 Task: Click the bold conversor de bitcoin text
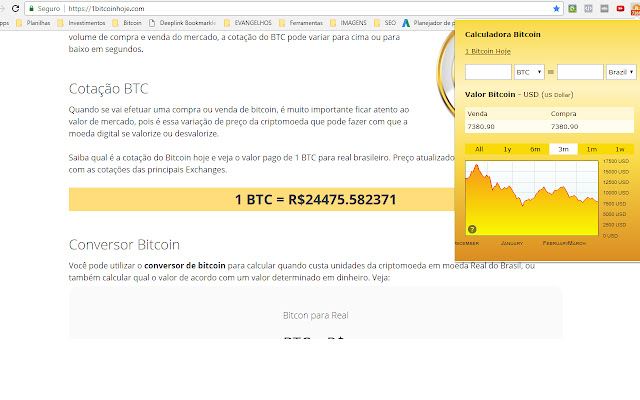pos(184,265)
